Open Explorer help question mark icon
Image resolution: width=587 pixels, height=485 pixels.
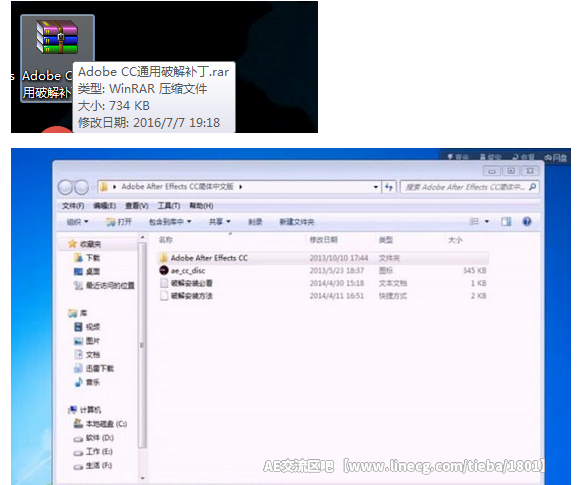pos(527,222)
